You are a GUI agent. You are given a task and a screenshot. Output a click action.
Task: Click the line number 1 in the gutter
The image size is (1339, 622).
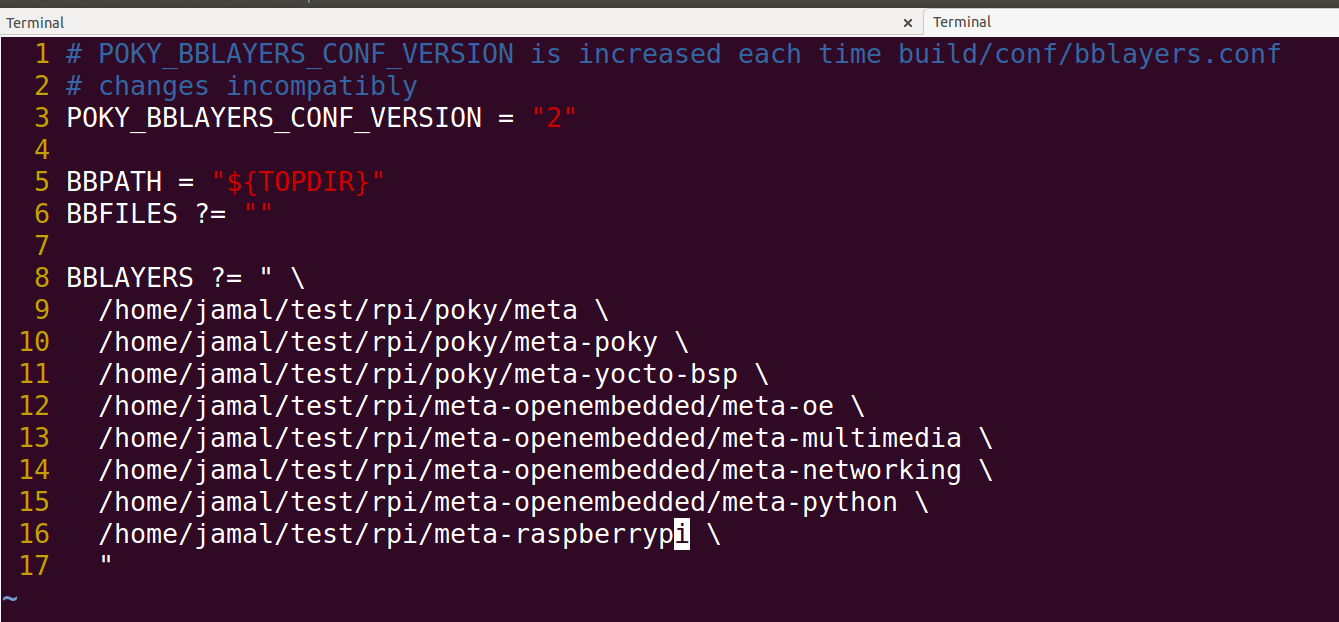click(41, 53)
